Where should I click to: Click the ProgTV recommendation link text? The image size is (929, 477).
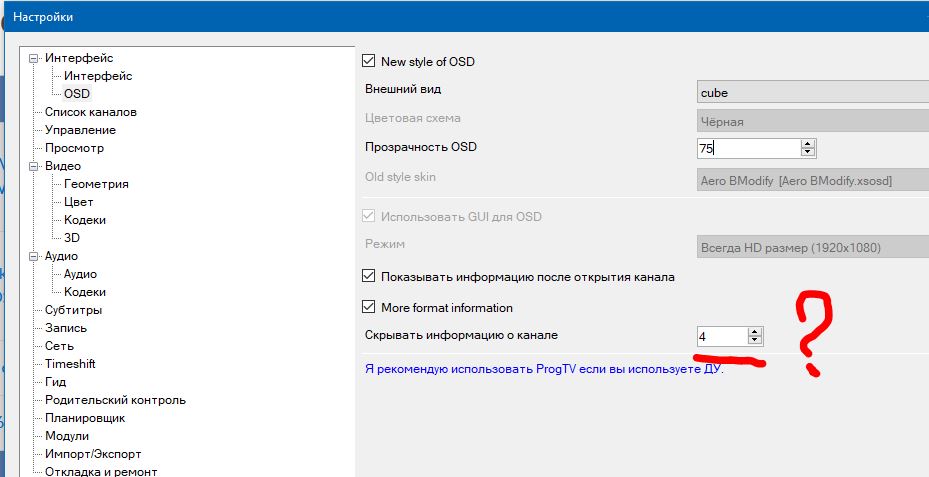pos(545,369)
